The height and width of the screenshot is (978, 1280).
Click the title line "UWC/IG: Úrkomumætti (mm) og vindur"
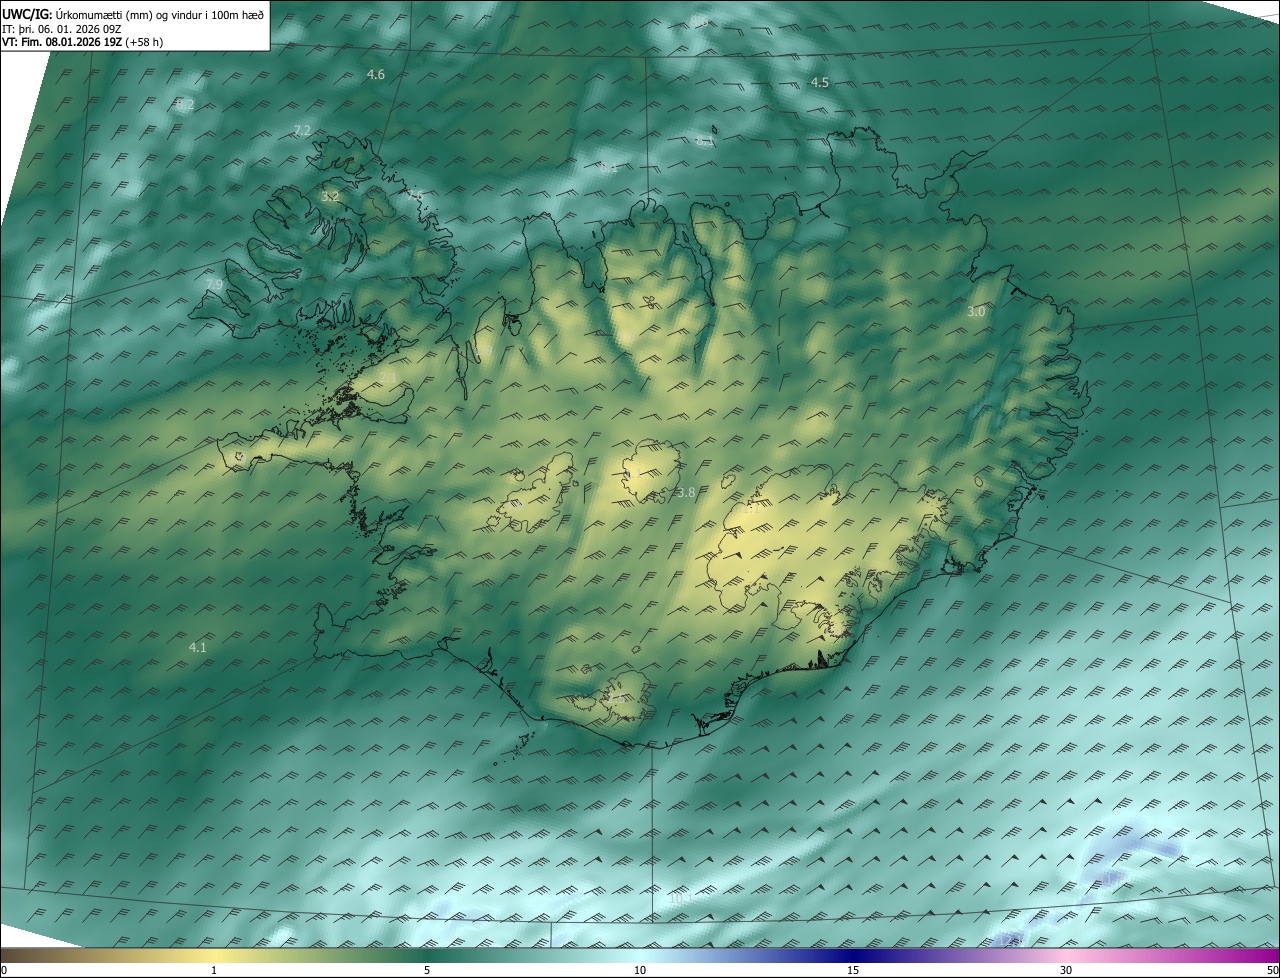click(132, 14)
